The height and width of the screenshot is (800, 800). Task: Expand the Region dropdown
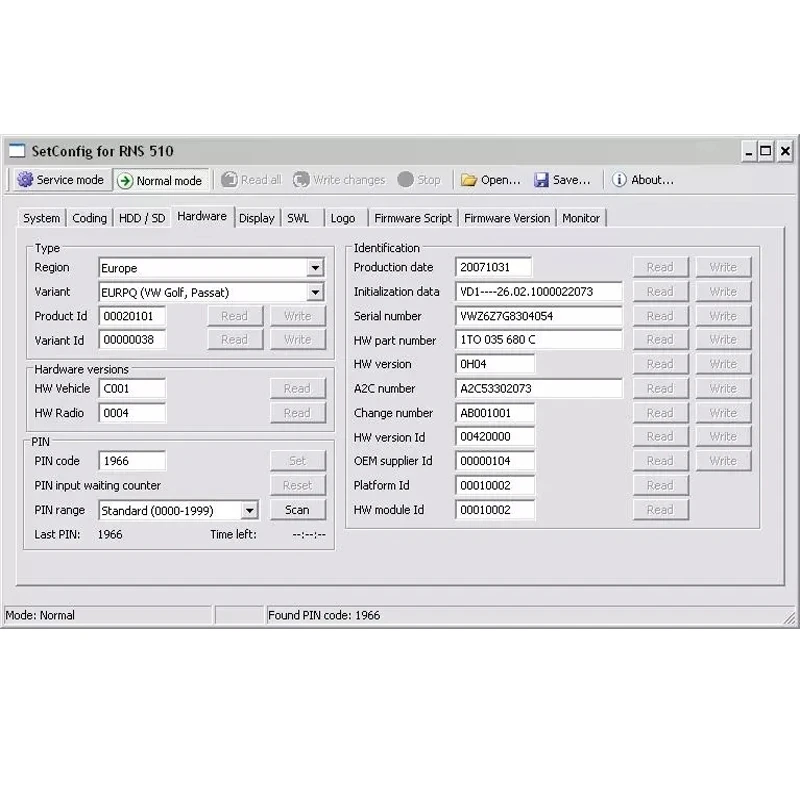(x=315, y=268)
